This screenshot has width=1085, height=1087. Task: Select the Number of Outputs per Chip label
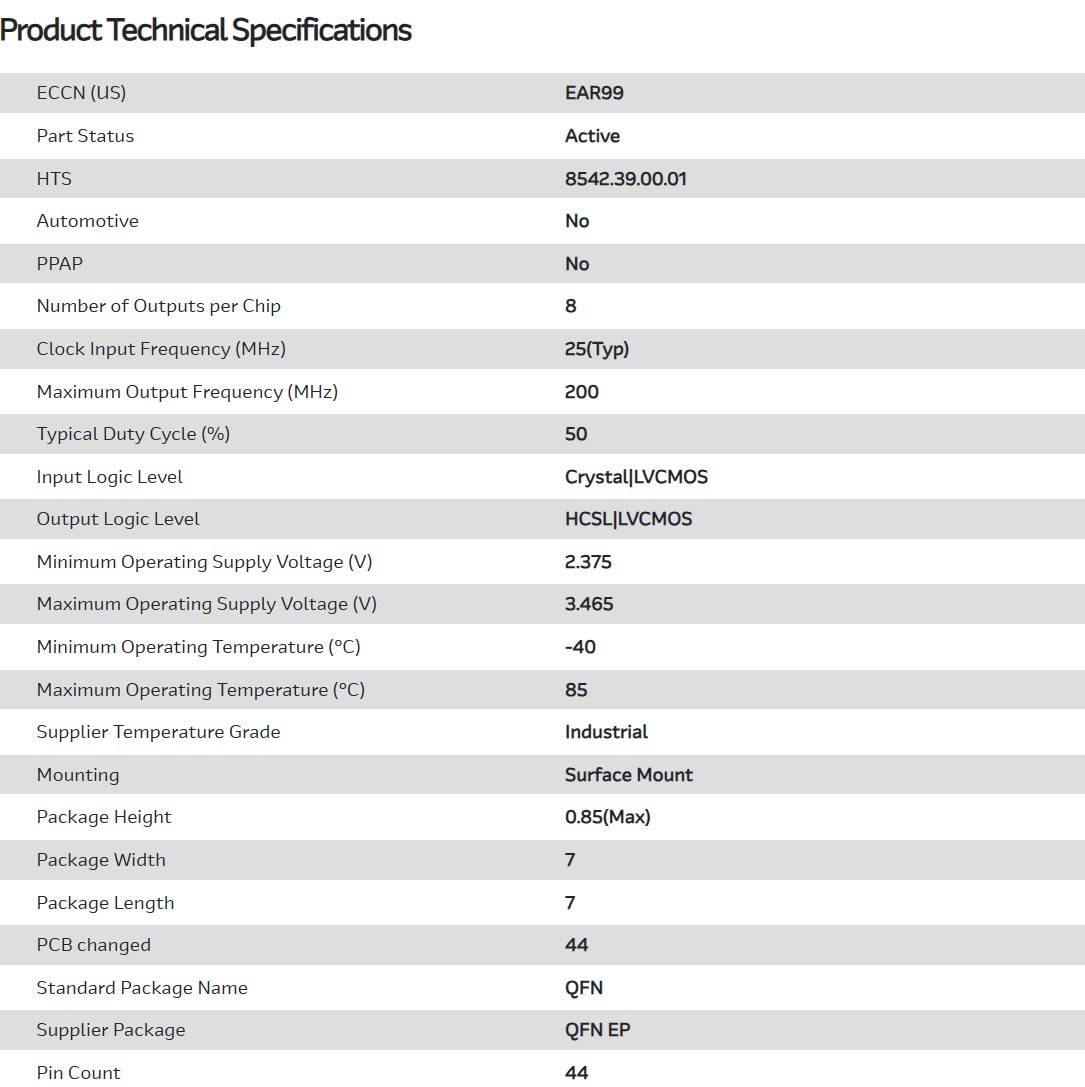[x=158, y=306]
